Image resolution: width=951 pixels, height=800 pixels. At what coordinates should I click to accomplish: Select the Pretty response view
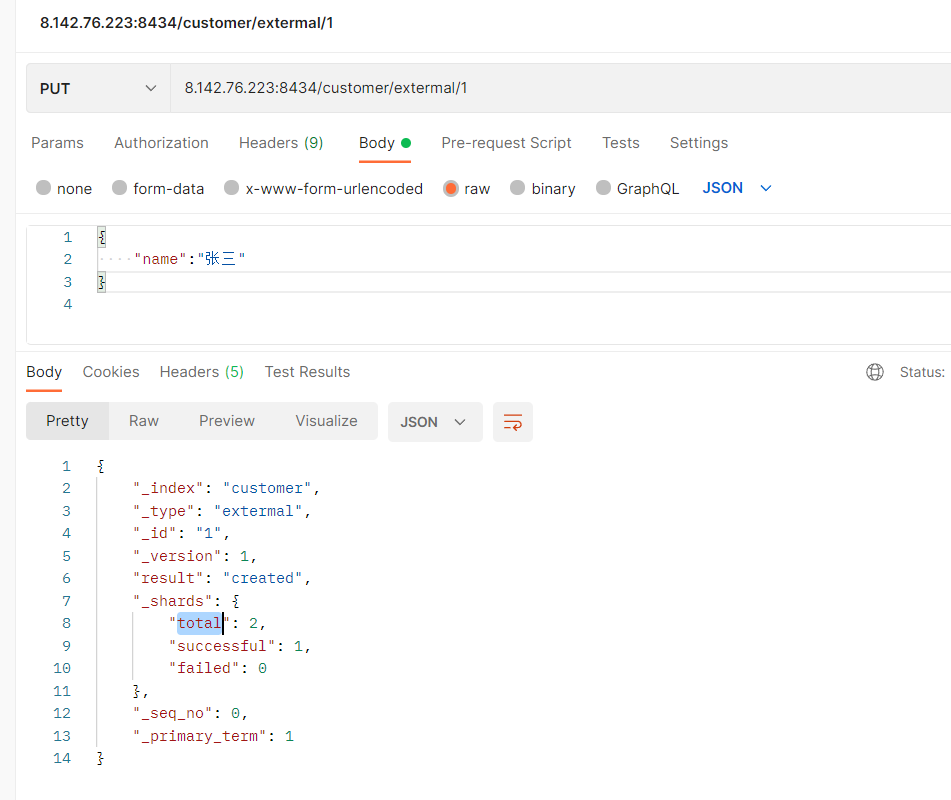point(67,421)
